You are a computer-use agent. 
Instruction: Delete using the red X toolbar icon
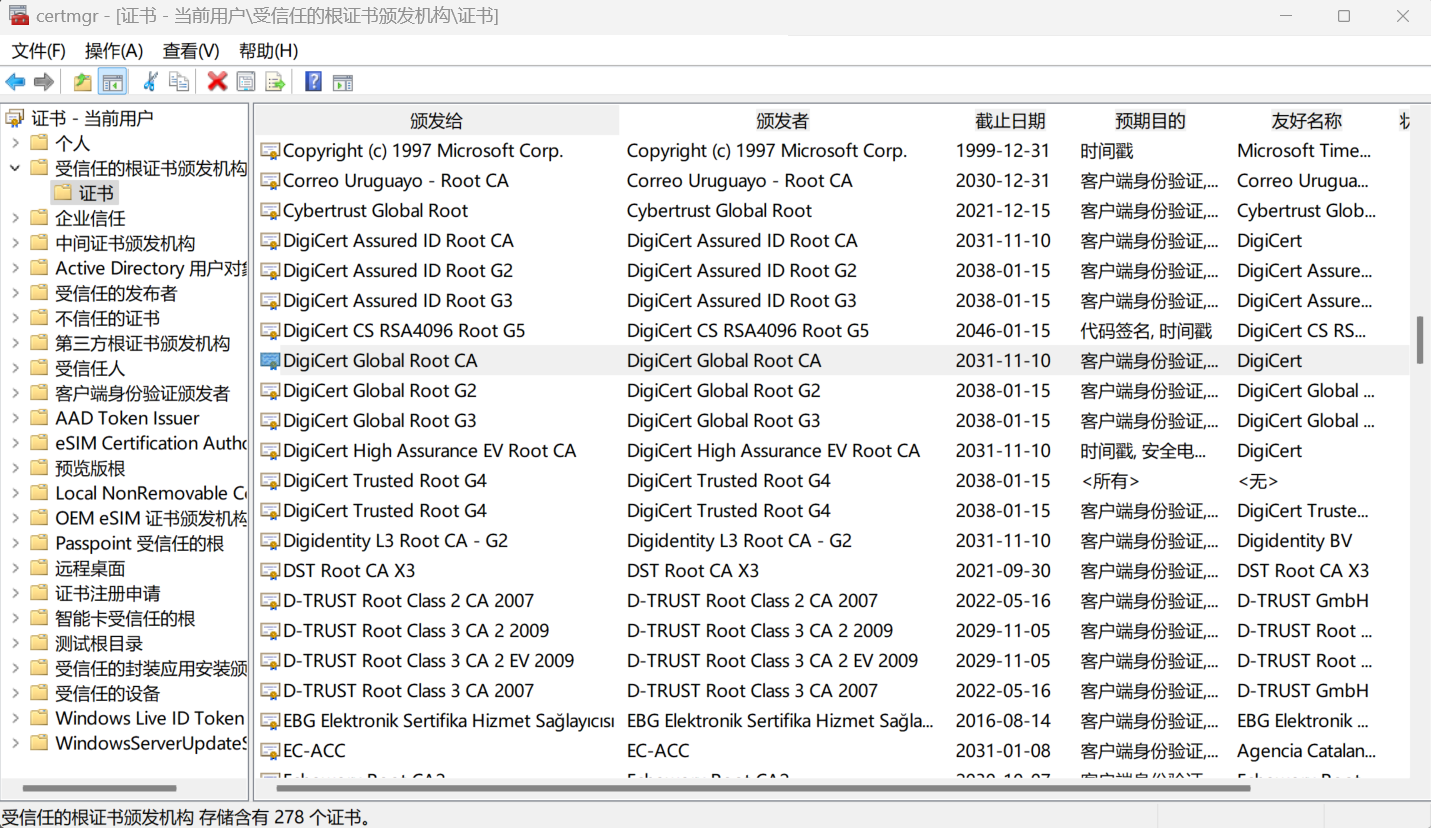click(217, 82)
